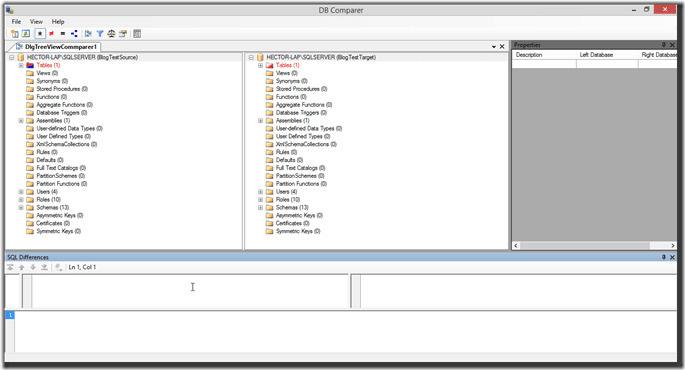
Task: Select Aggregate Functions (0) in left tree
Action: [64, 105]
